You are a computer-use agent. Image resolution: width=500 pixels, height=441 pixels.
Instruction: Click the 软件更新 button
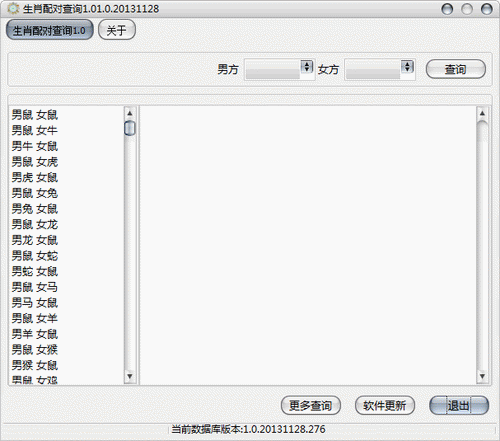point(385,405)
